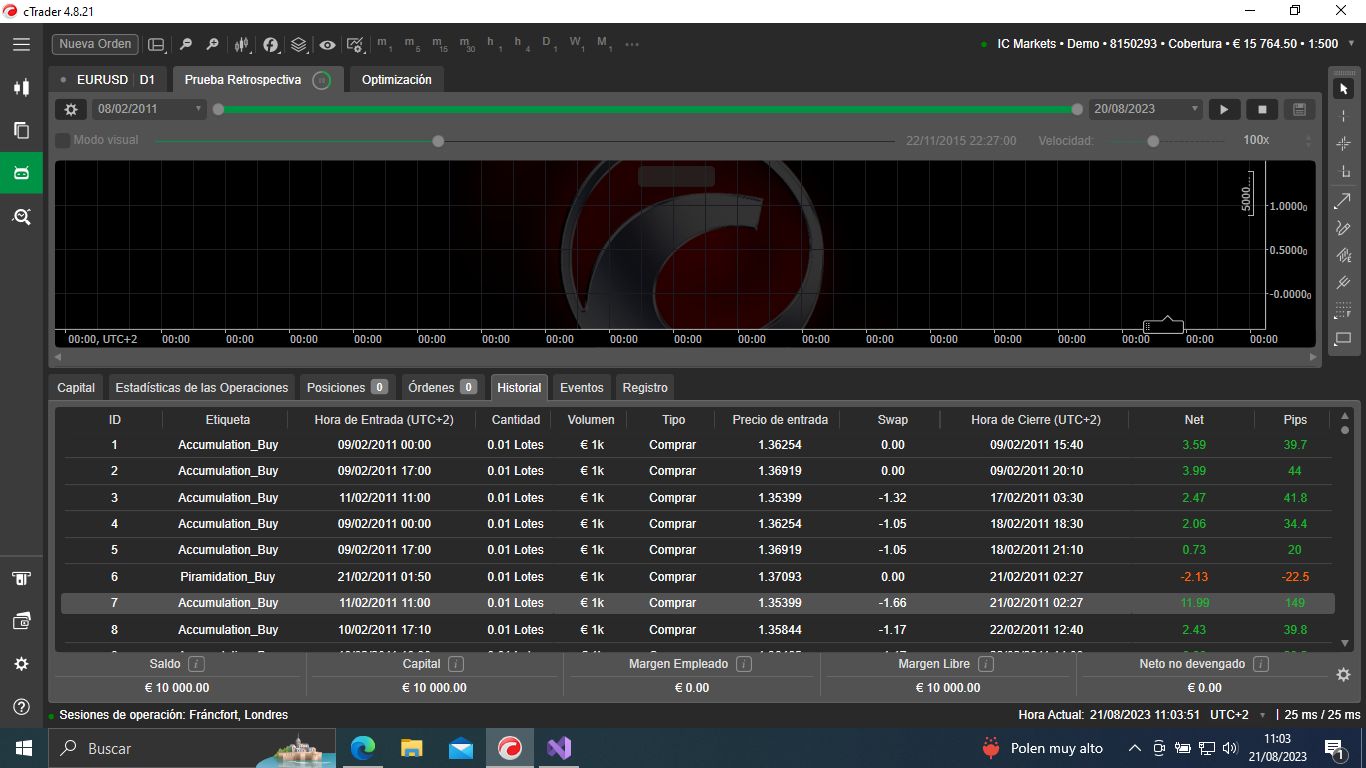
Task: Select the crosshair target tool
Action: click(x=1343, y=144)
